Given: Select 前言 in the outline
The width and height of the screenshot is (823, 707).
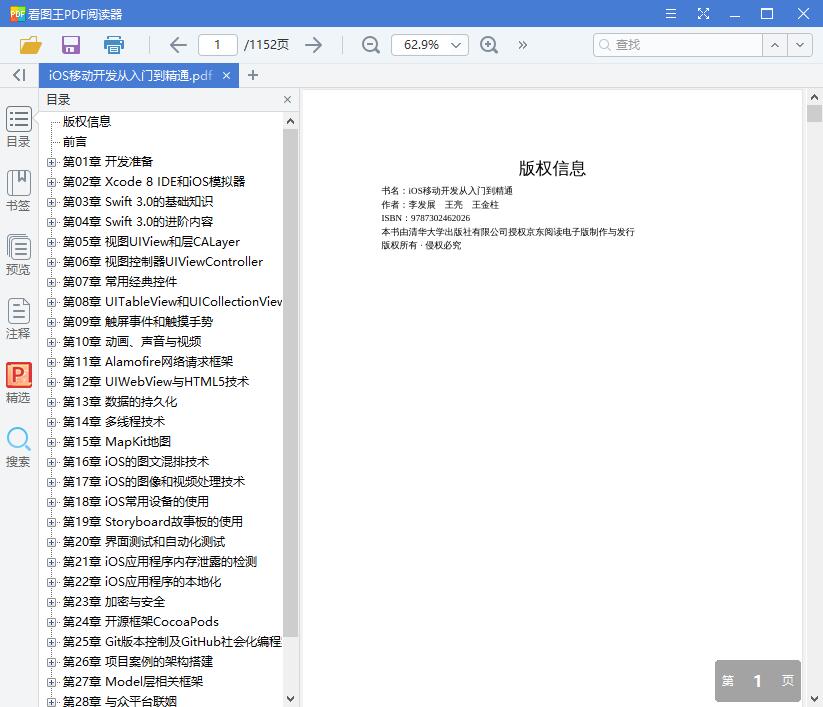Looking at the screenshot, I should coord(75,142).
